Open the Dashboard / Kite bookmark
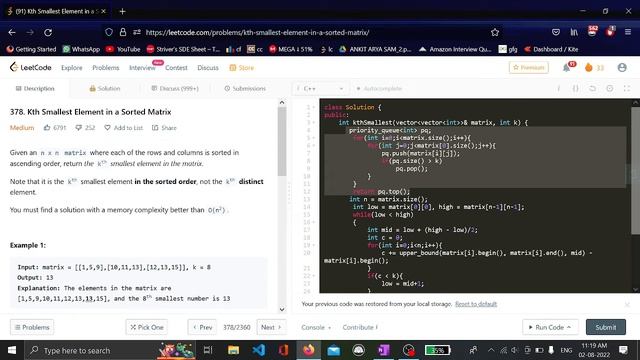Viewport: 640px width, 360px height. (551, 49)
